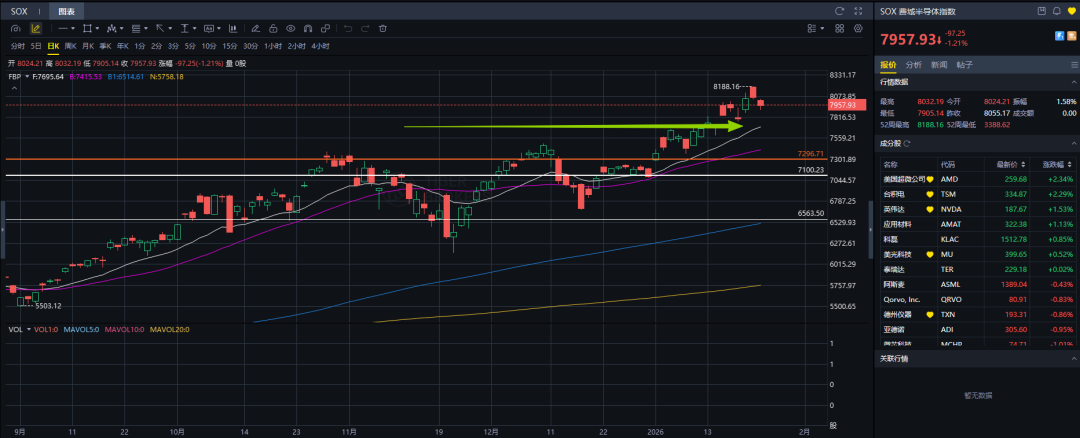Select the 周K timeframe tab
The image size is (1080, 438).
(70, 46)
